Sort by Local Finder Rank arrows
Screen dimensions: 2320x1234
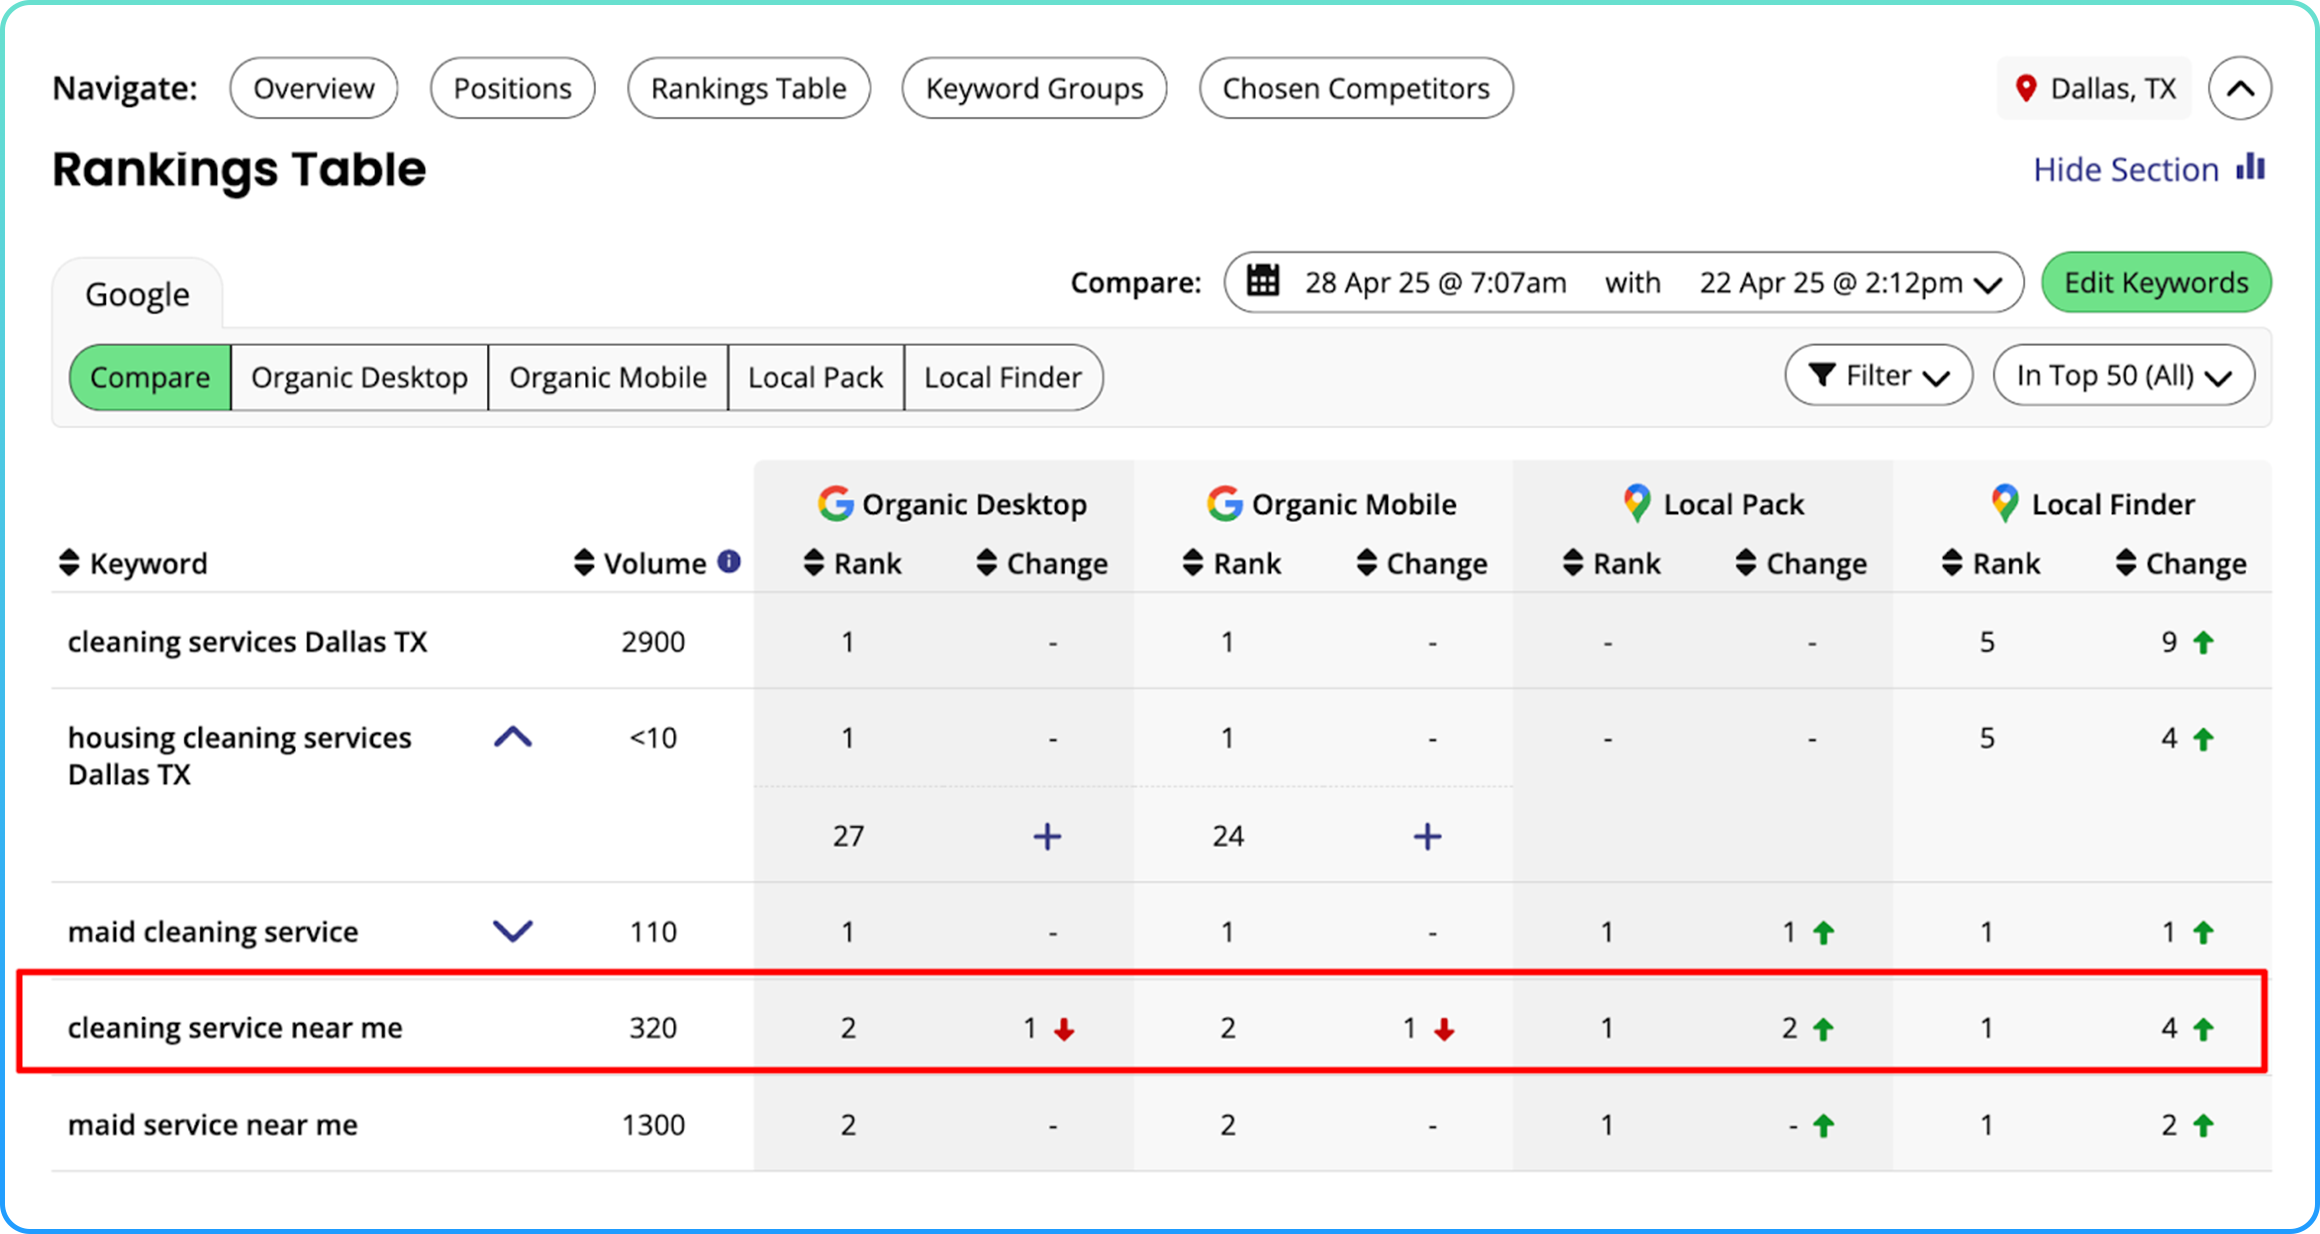coord(1952,563)
